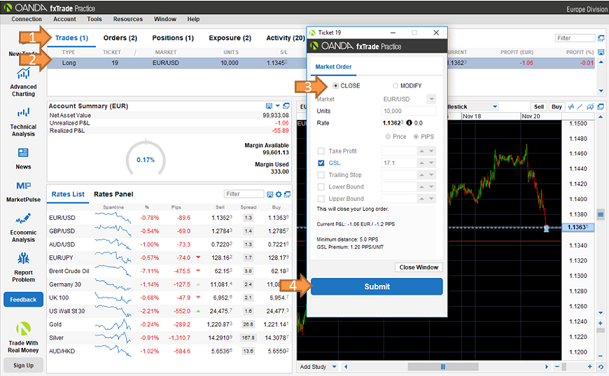Click the Close Window button
Viewport: 609px width, 376px height.
pyautogui.click(x=419, y=267)
